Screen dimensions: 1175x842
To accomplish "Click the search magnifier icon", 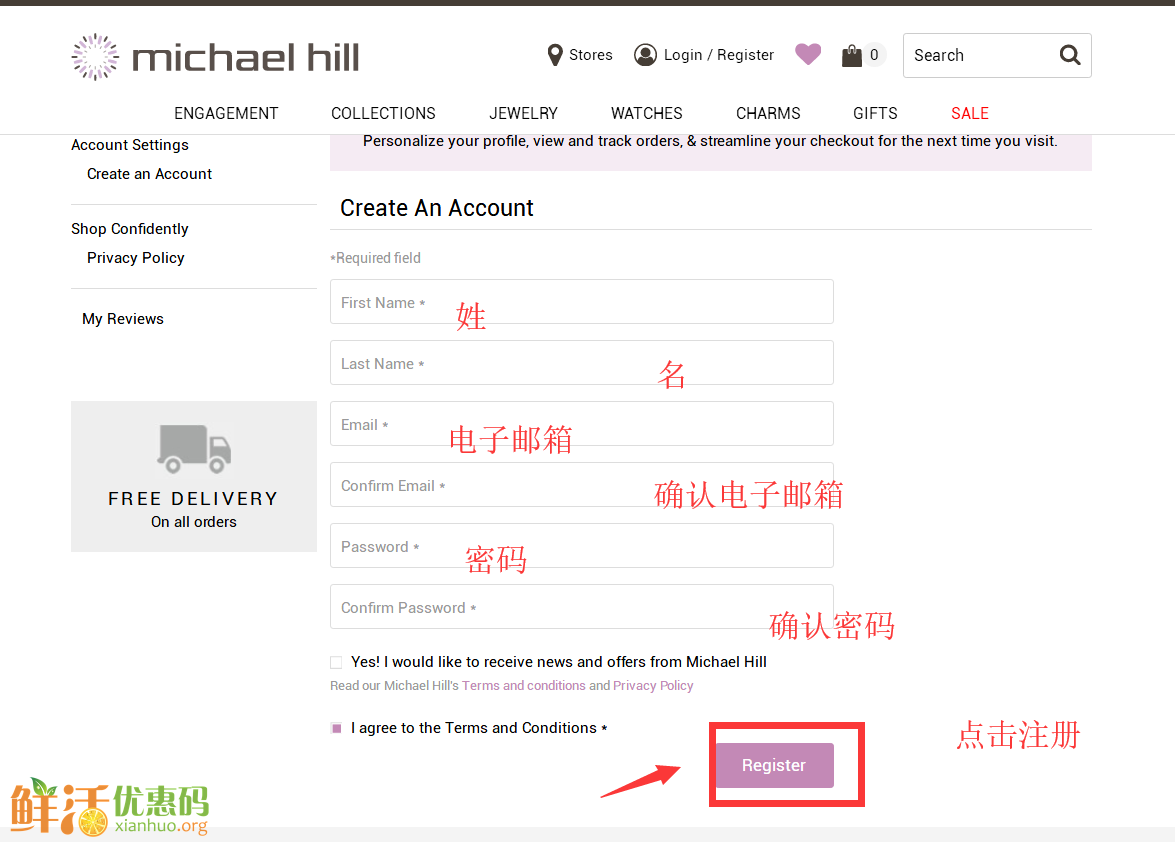I will click(1069, 55).
